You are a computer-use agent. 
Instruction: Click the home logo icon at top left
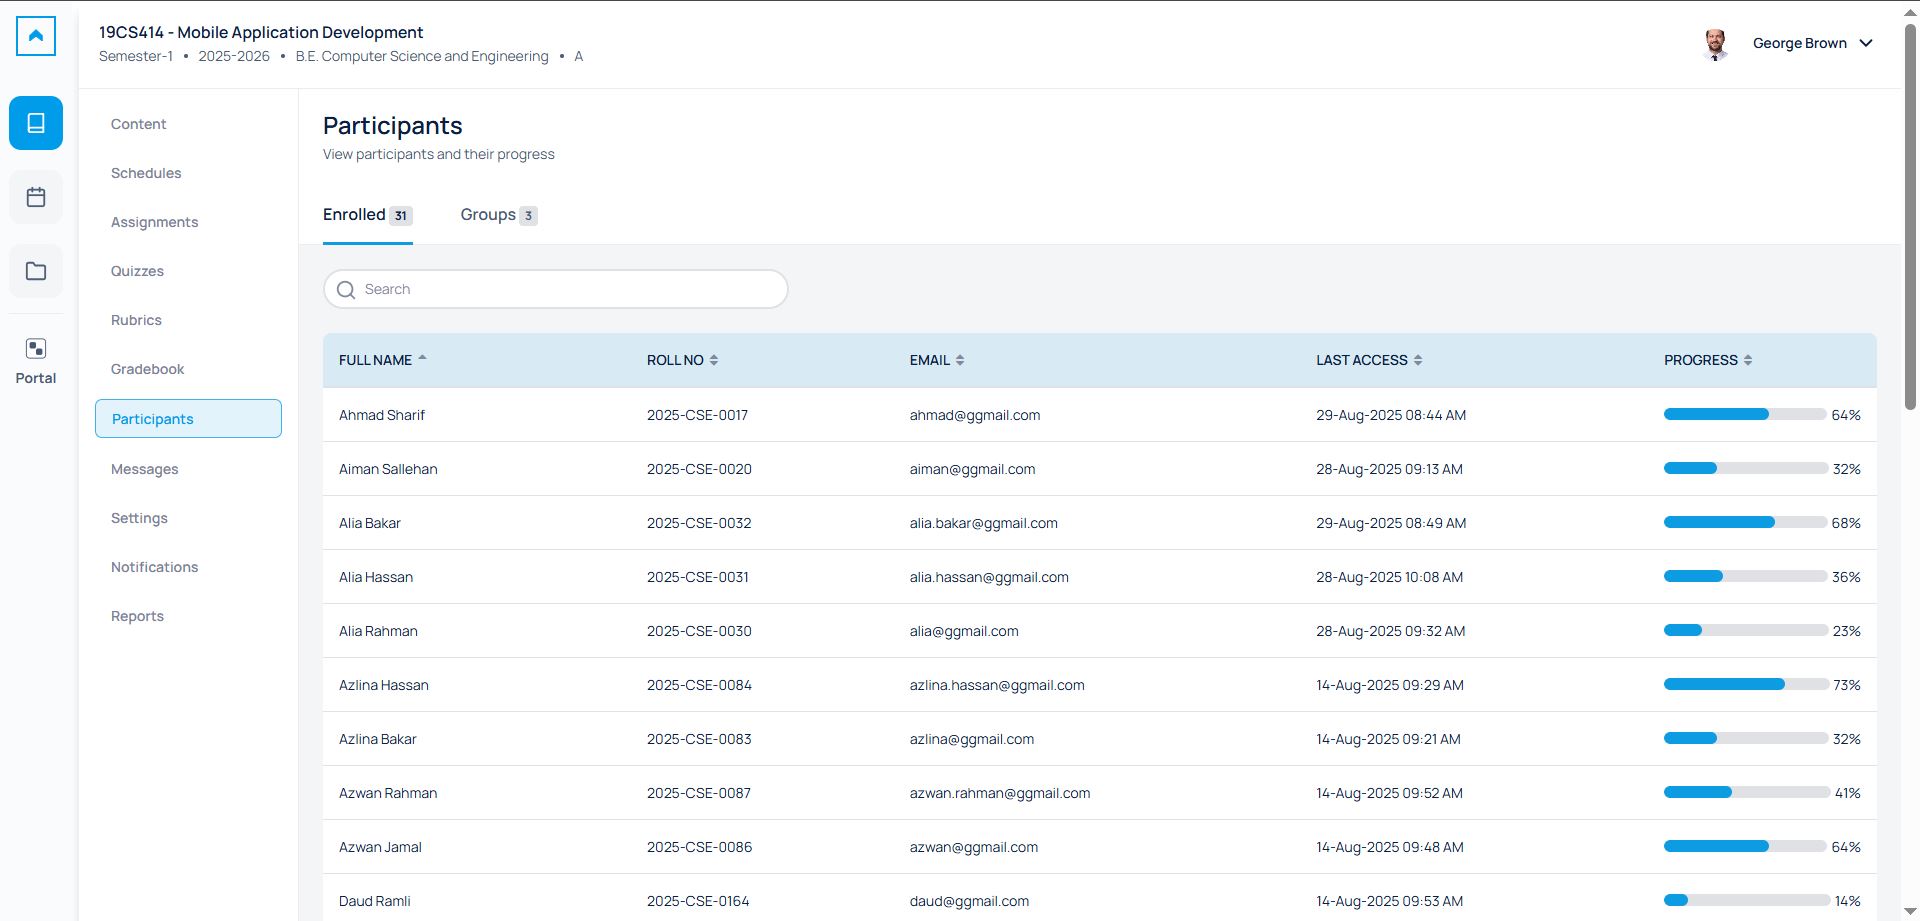point(36,36)
